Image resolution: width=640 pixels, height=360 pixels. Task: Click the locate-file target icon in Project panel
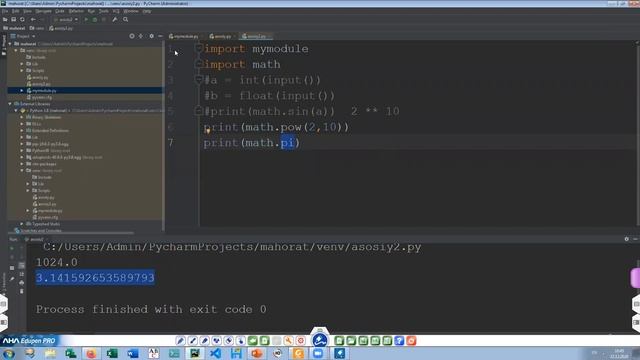click(x=132, y=36)
